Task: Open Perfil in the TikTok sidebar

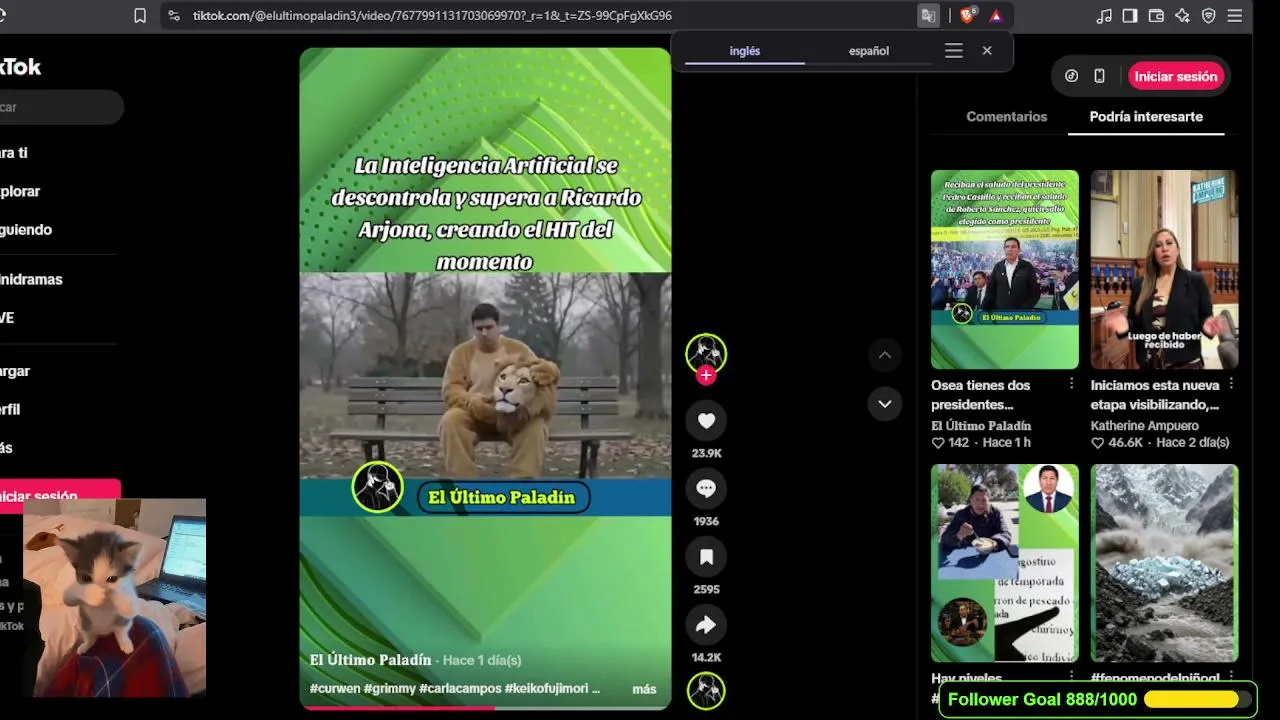Action: point(10,409)
